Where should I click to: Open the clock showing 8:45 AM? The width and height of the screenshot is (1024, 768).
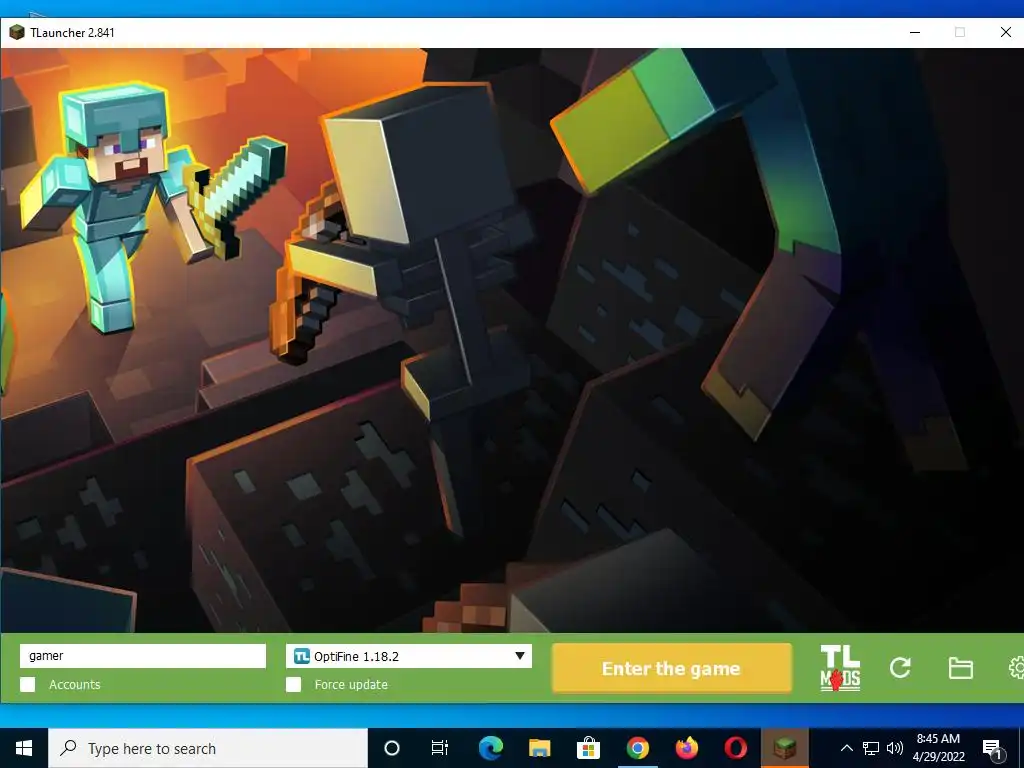[x=938, y=748]
